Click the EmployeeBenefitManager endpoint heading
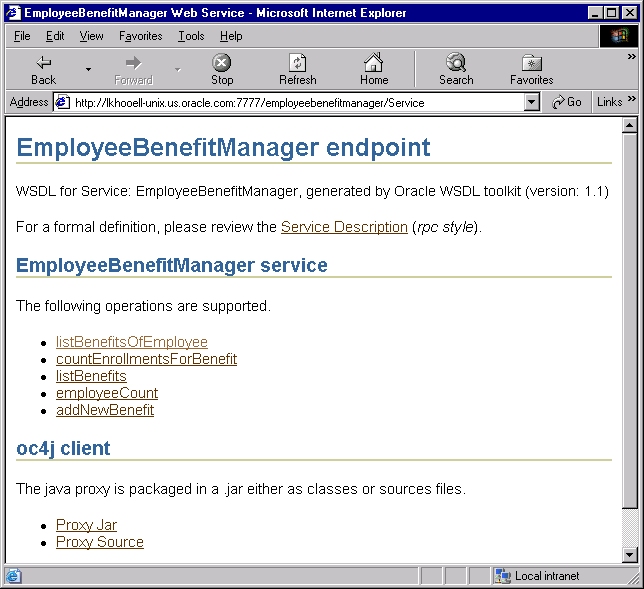 pyautogui.click(x=223, y=147)
